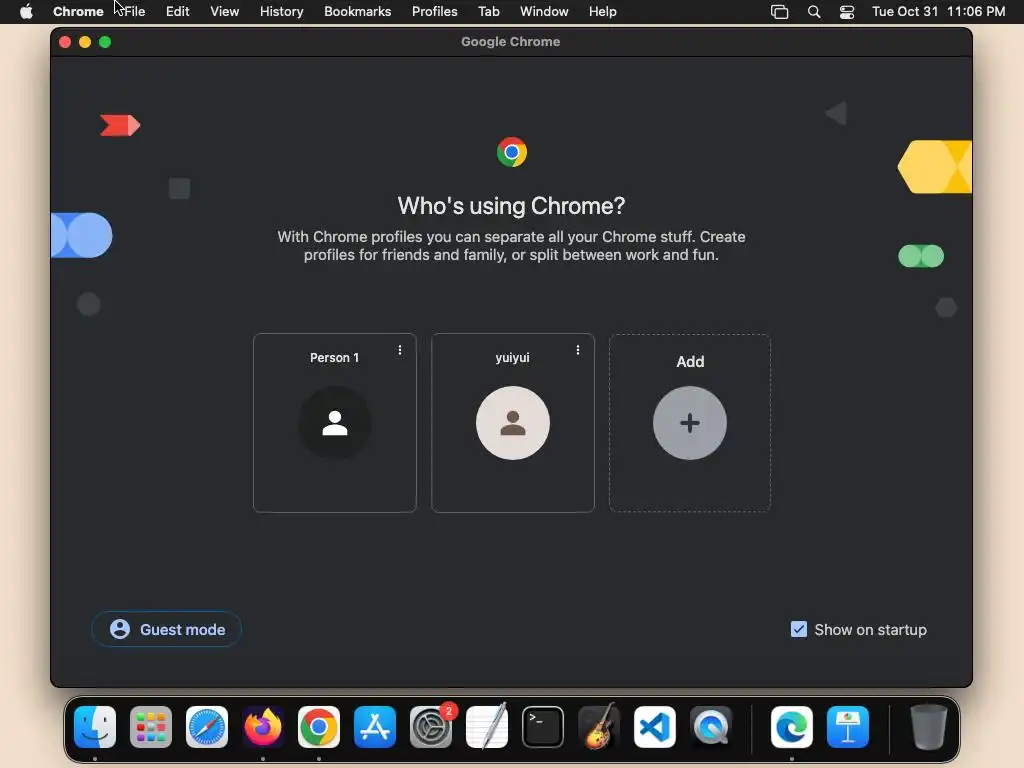The height and width of the screenshot is (768, 1024).
Task: Open Trash from the Dock
Action: pos(928,726)
